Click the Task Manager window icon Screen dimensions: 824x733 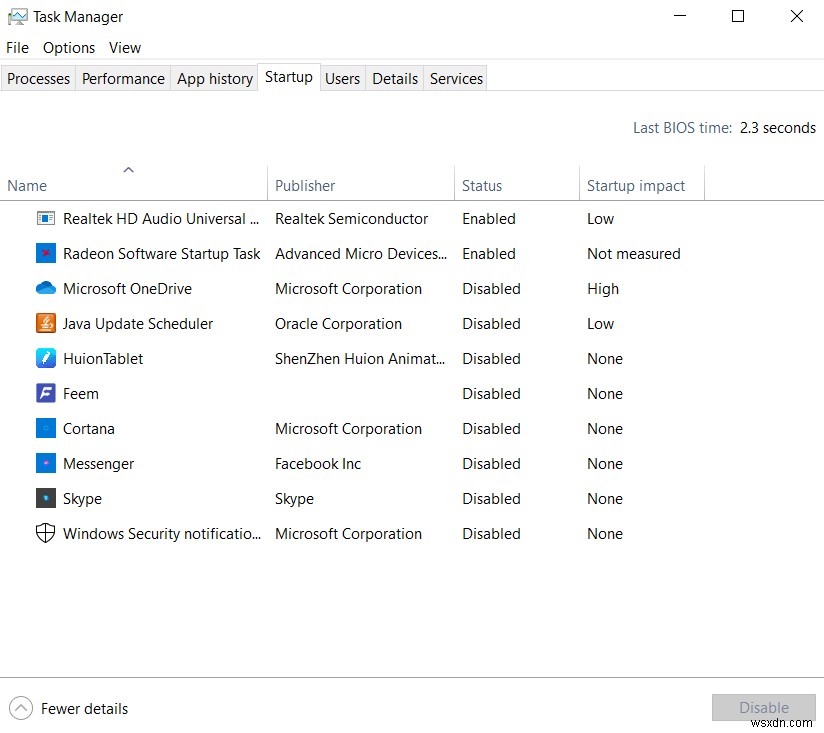coord(18,16)
